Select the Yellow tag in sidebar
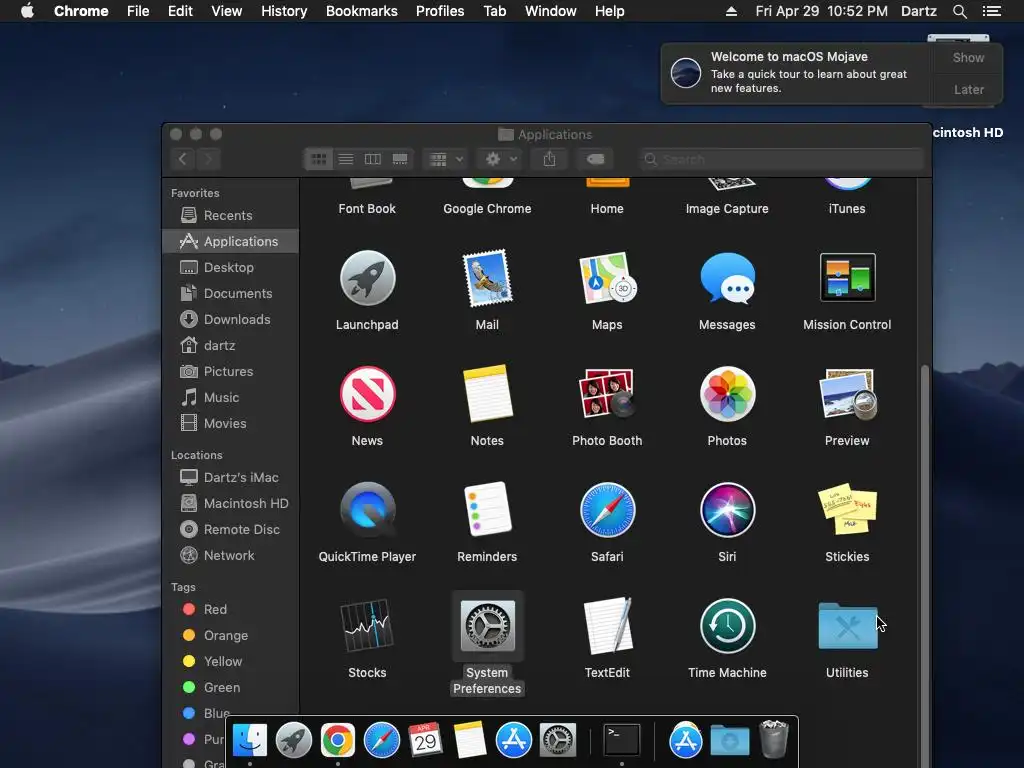1024x768 pixels. (230, 661)
